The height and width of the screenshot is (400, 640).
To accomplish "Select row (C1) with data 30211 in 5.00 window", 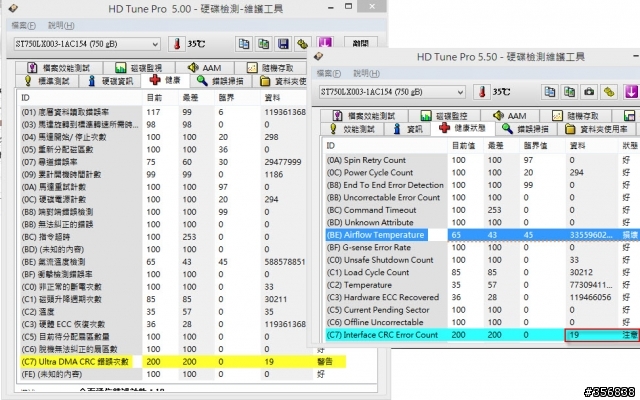I will click(x=162, y=299).
